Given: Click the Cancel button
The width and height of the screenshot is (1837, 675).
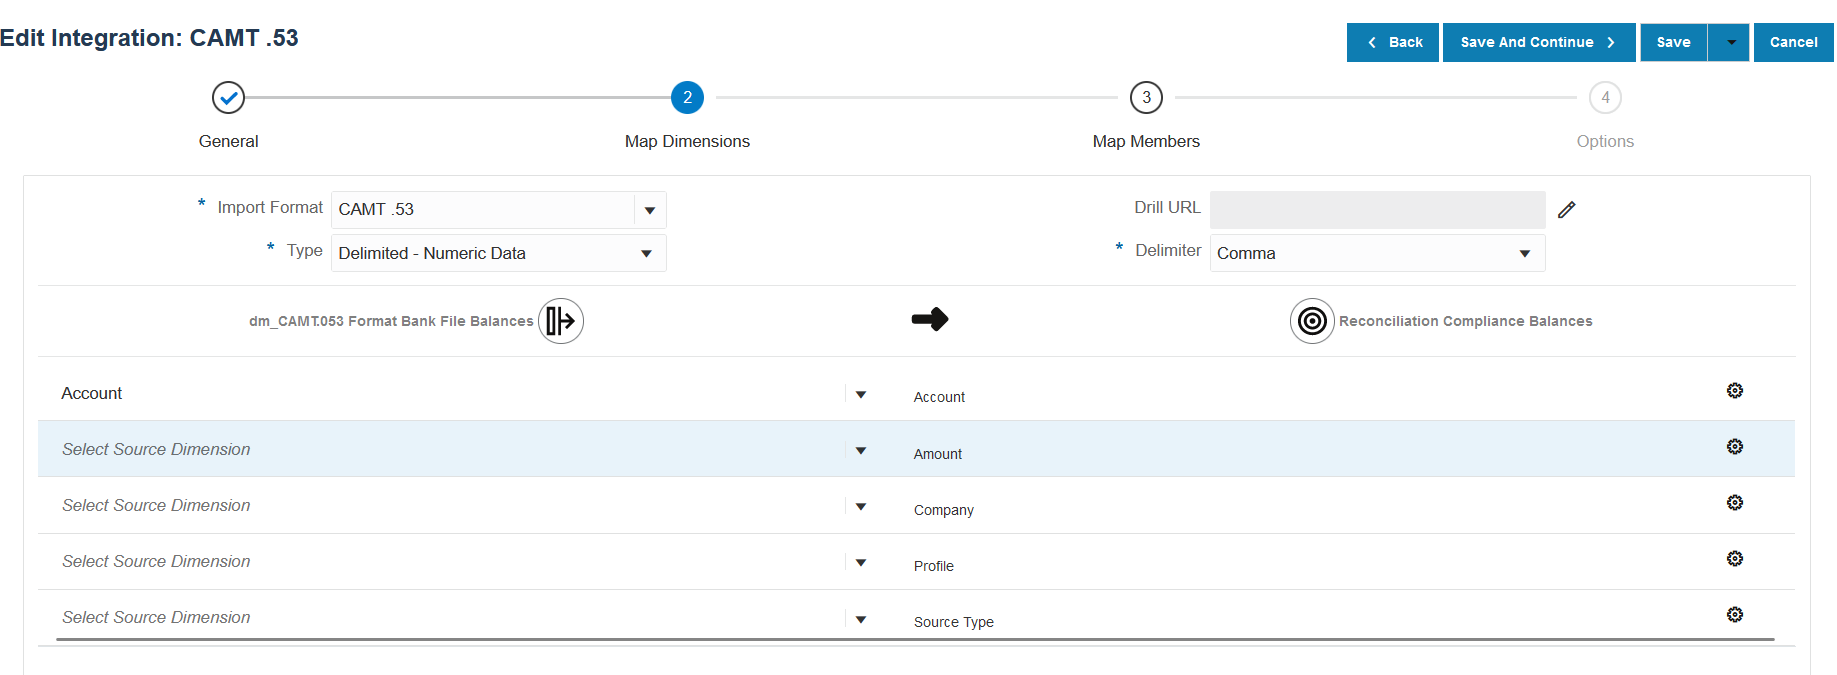Looking at the screenshot, I should (x=1793, y=42).
